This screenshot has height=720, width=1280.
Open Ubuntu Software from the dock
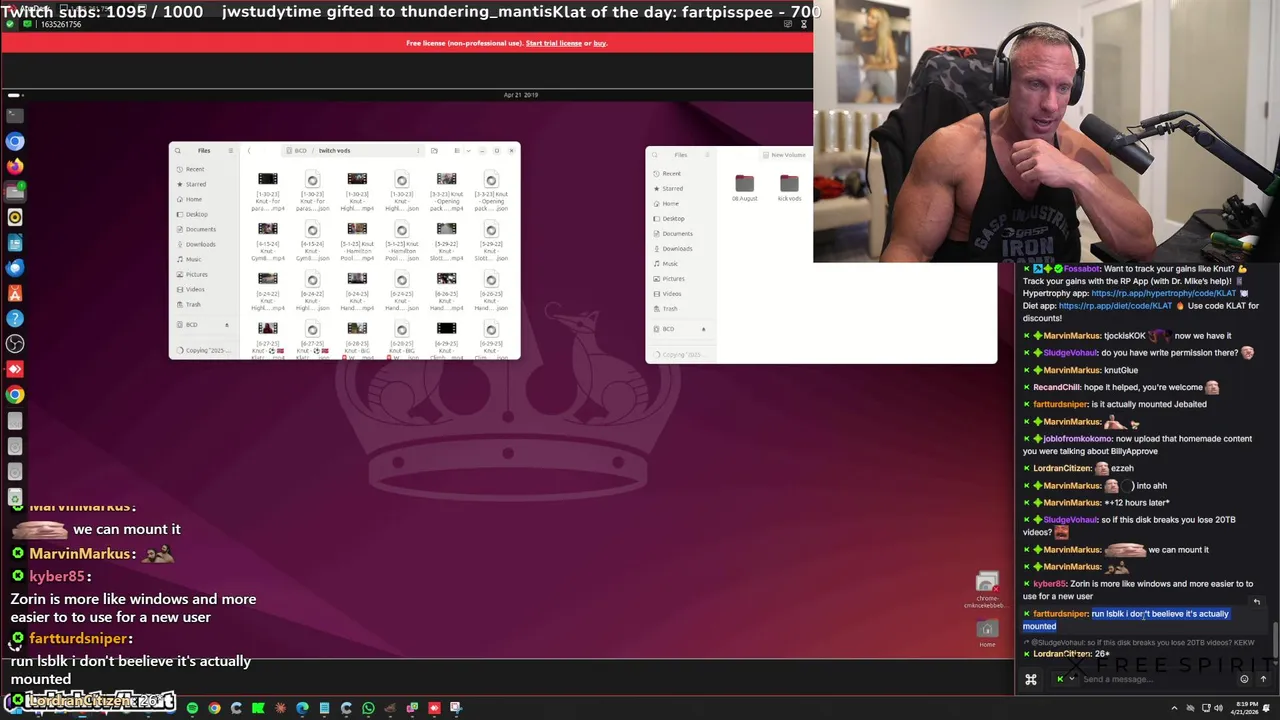(x=15, y=293)
